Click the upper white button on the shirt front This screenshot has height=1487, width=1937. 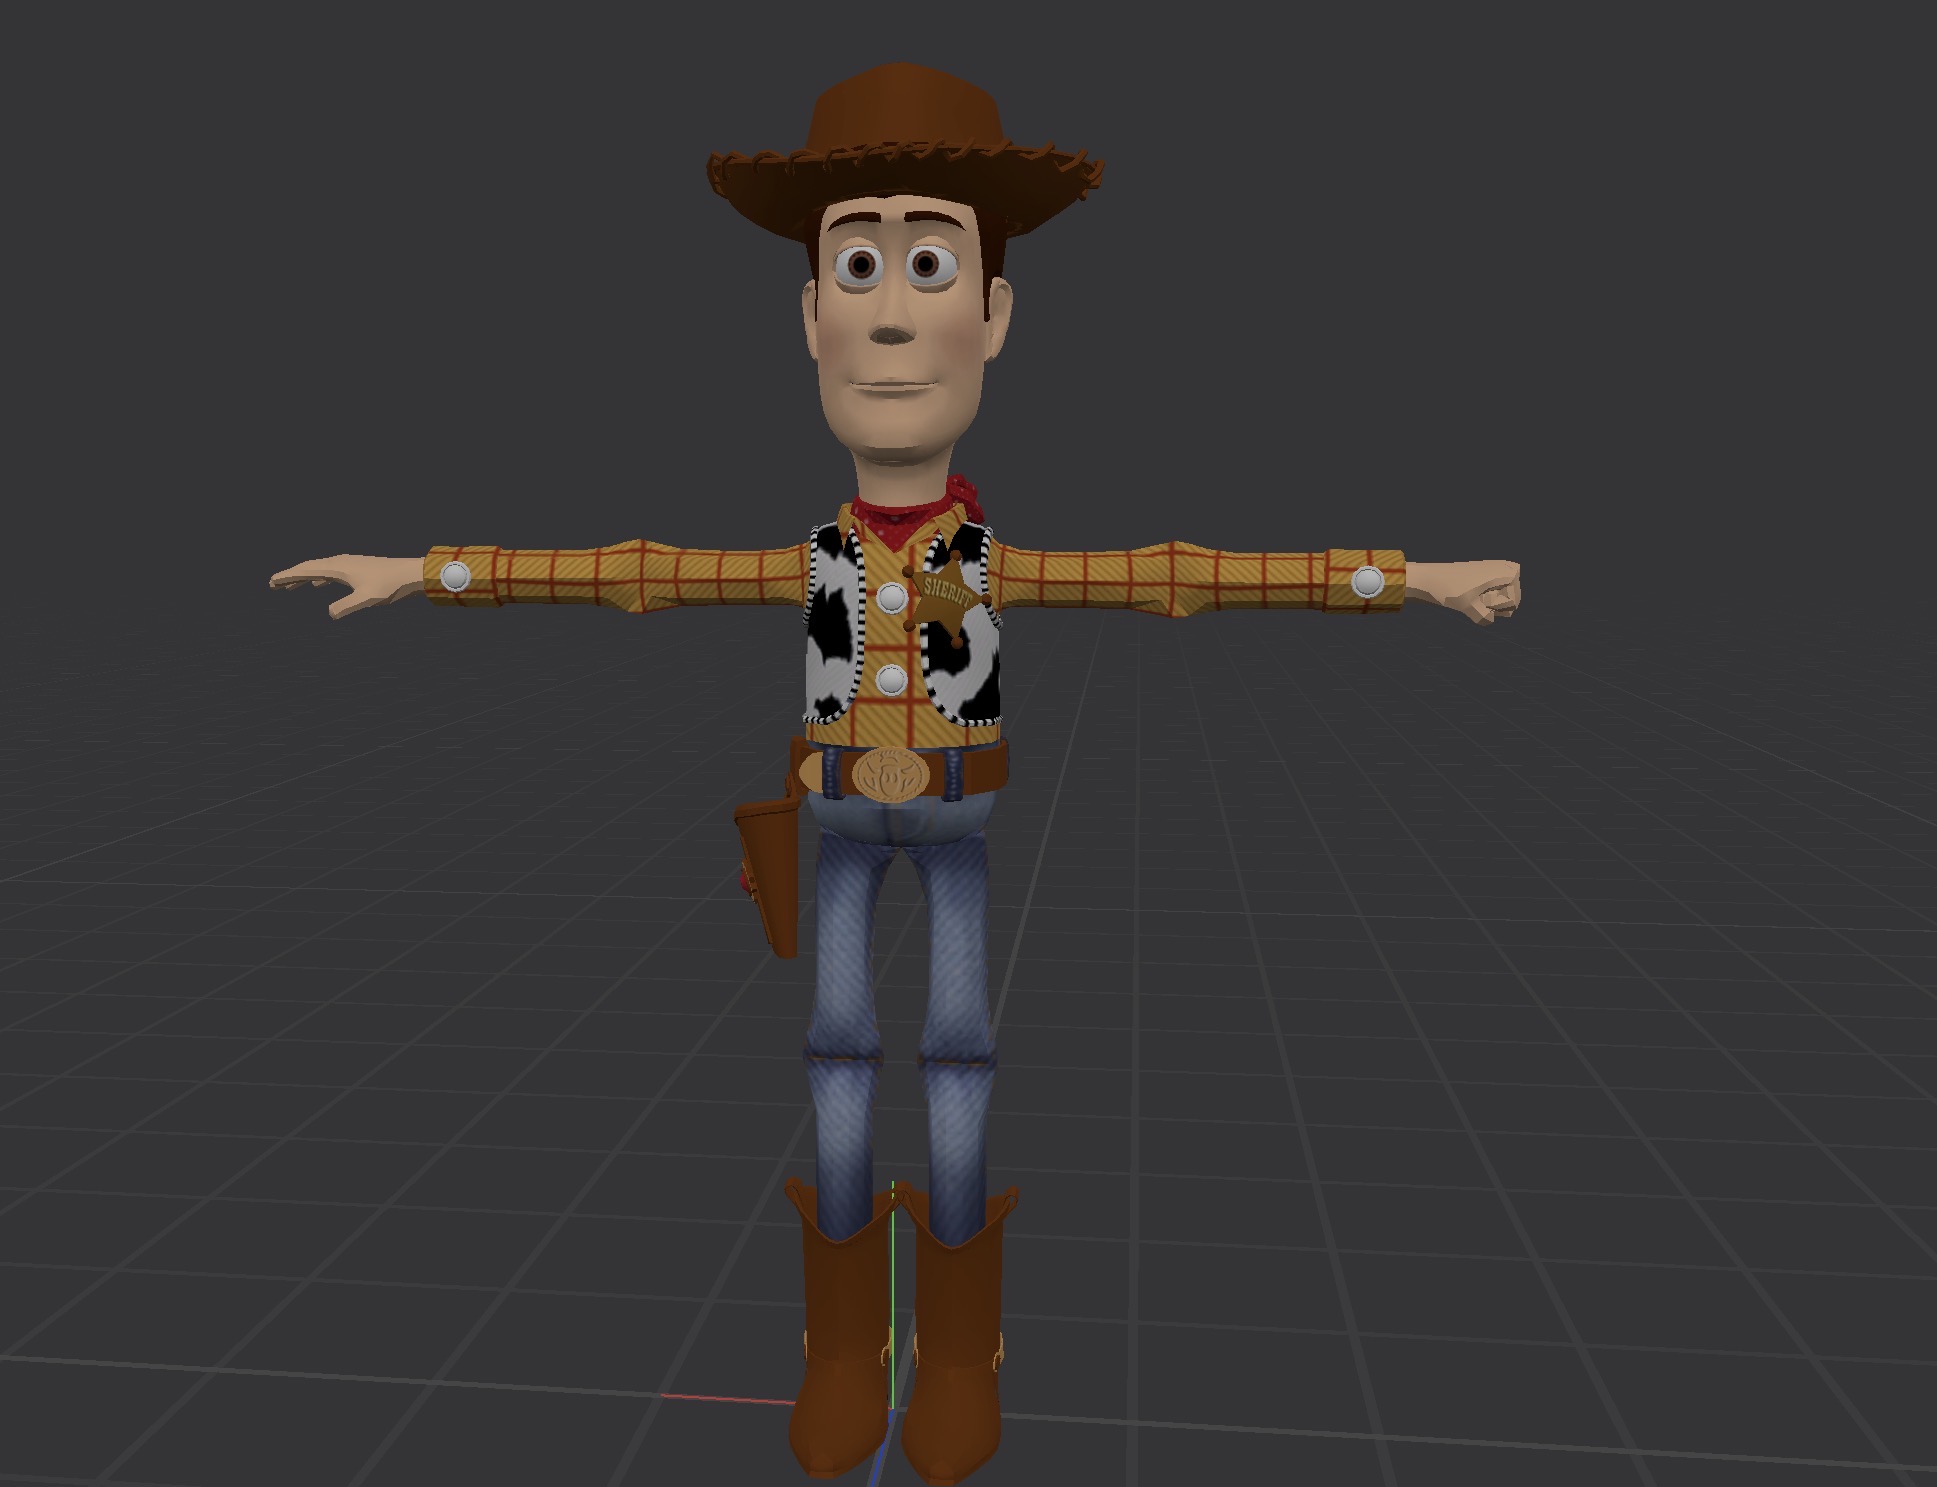tap(891, 598)
